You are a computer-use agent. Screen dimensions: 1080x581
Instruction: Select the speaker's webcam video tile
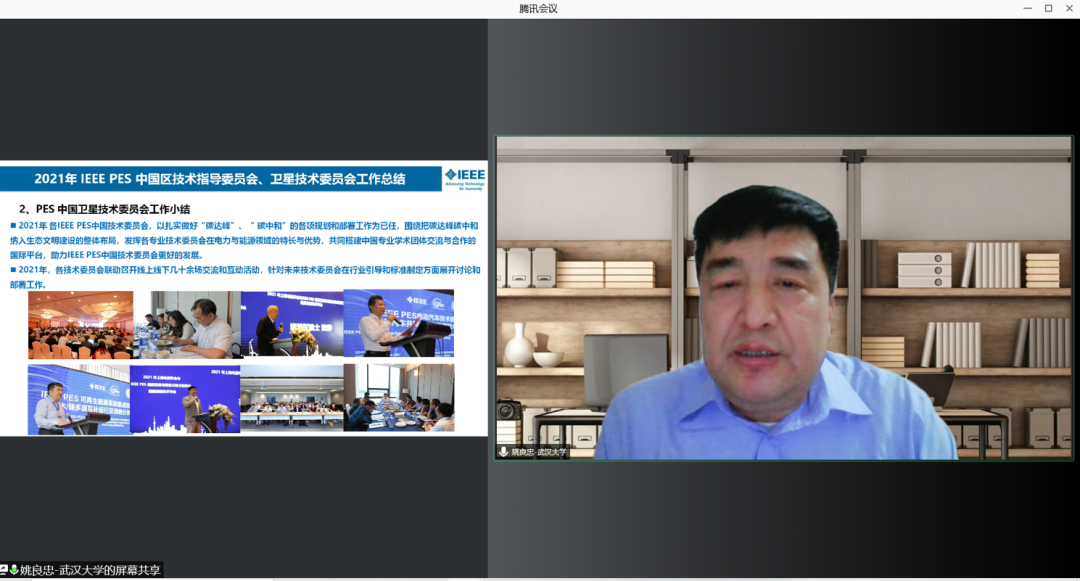783,297
